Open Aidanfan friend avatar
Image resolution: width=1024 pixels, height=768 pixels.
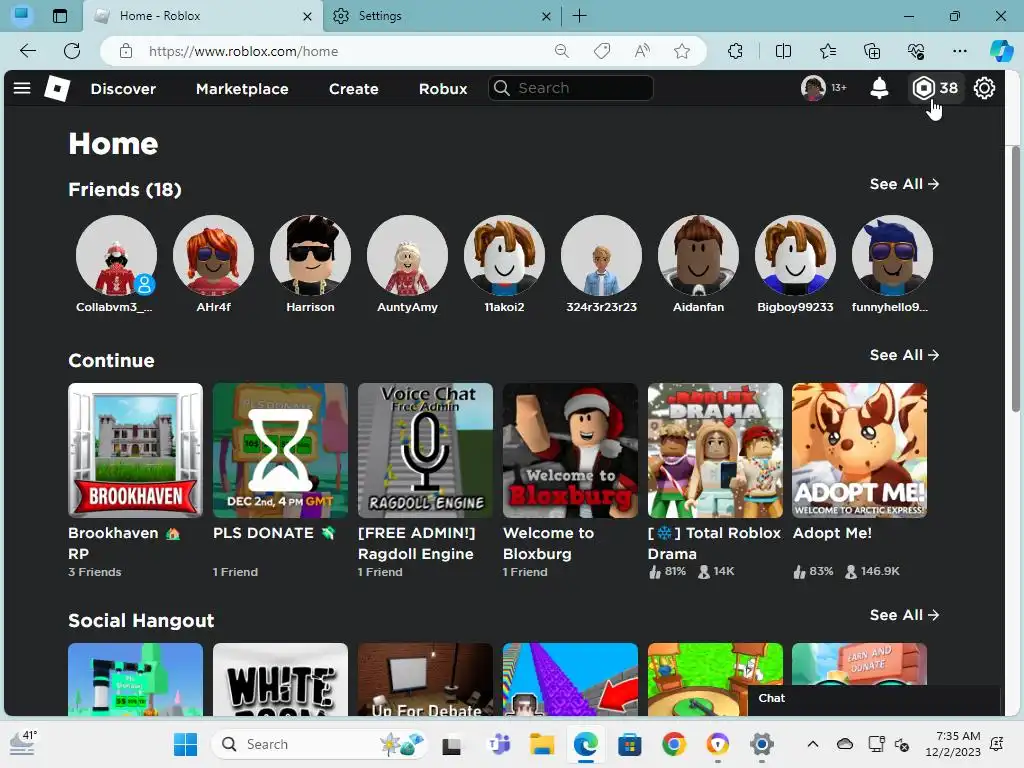[698, 255]
